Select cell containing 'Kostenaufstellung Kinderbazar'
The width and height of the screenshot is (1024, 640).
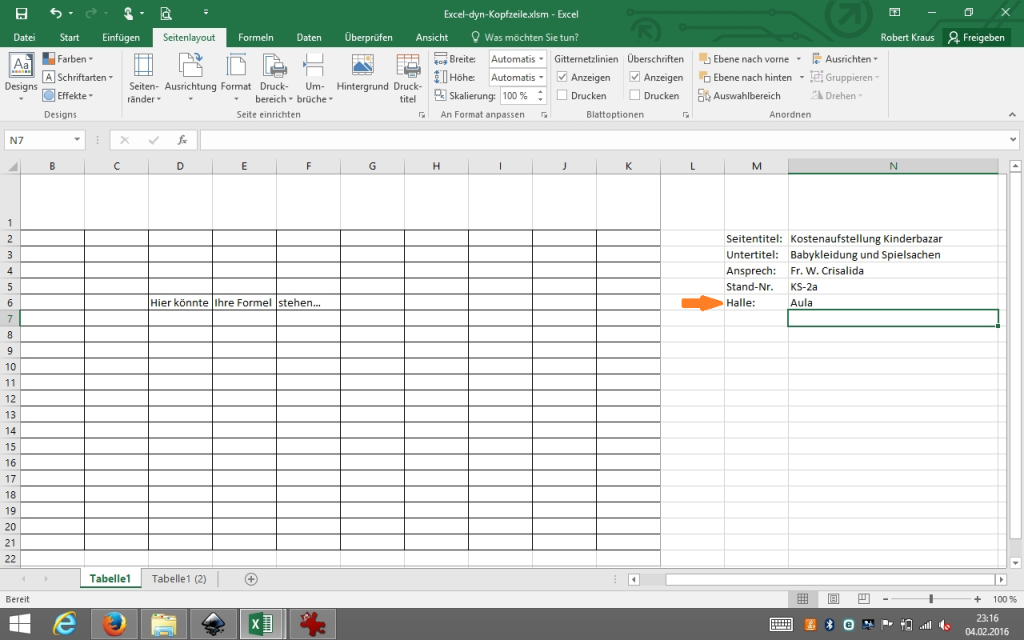click(893, 238)
